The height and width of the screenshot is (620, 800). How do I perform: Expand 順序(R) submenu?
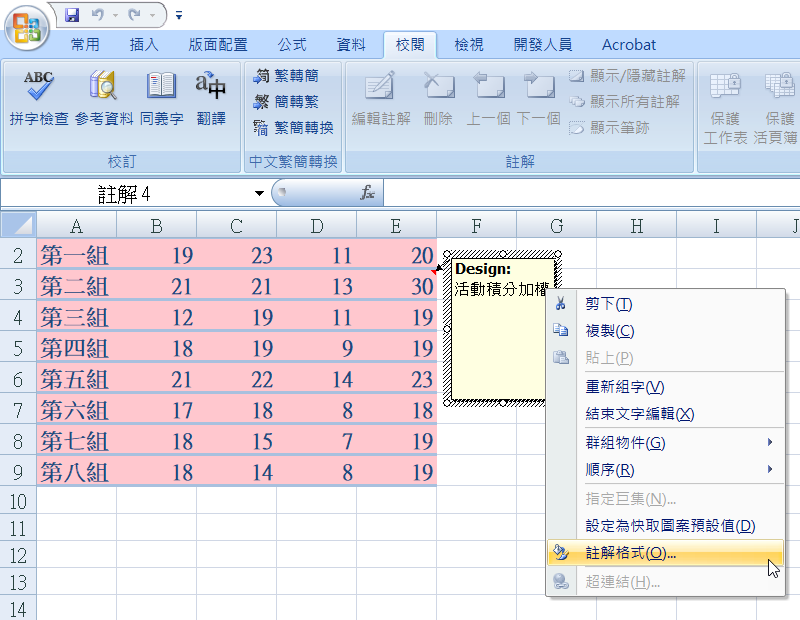tap(665, 469)
